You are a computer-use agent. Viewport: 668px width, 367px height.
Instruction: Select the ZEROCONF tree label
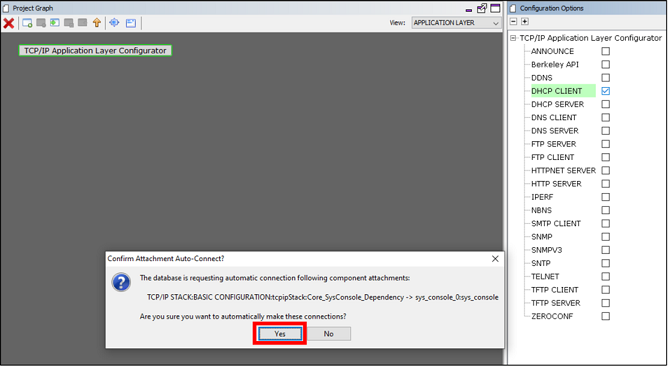(x=552, y=316)
